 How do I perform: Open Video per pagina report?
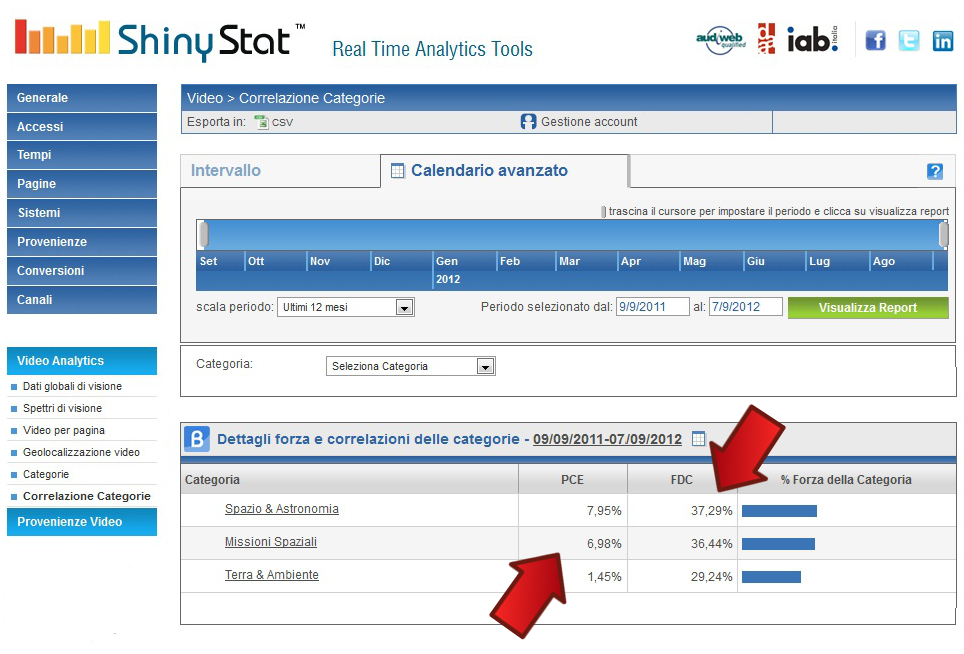63,430
